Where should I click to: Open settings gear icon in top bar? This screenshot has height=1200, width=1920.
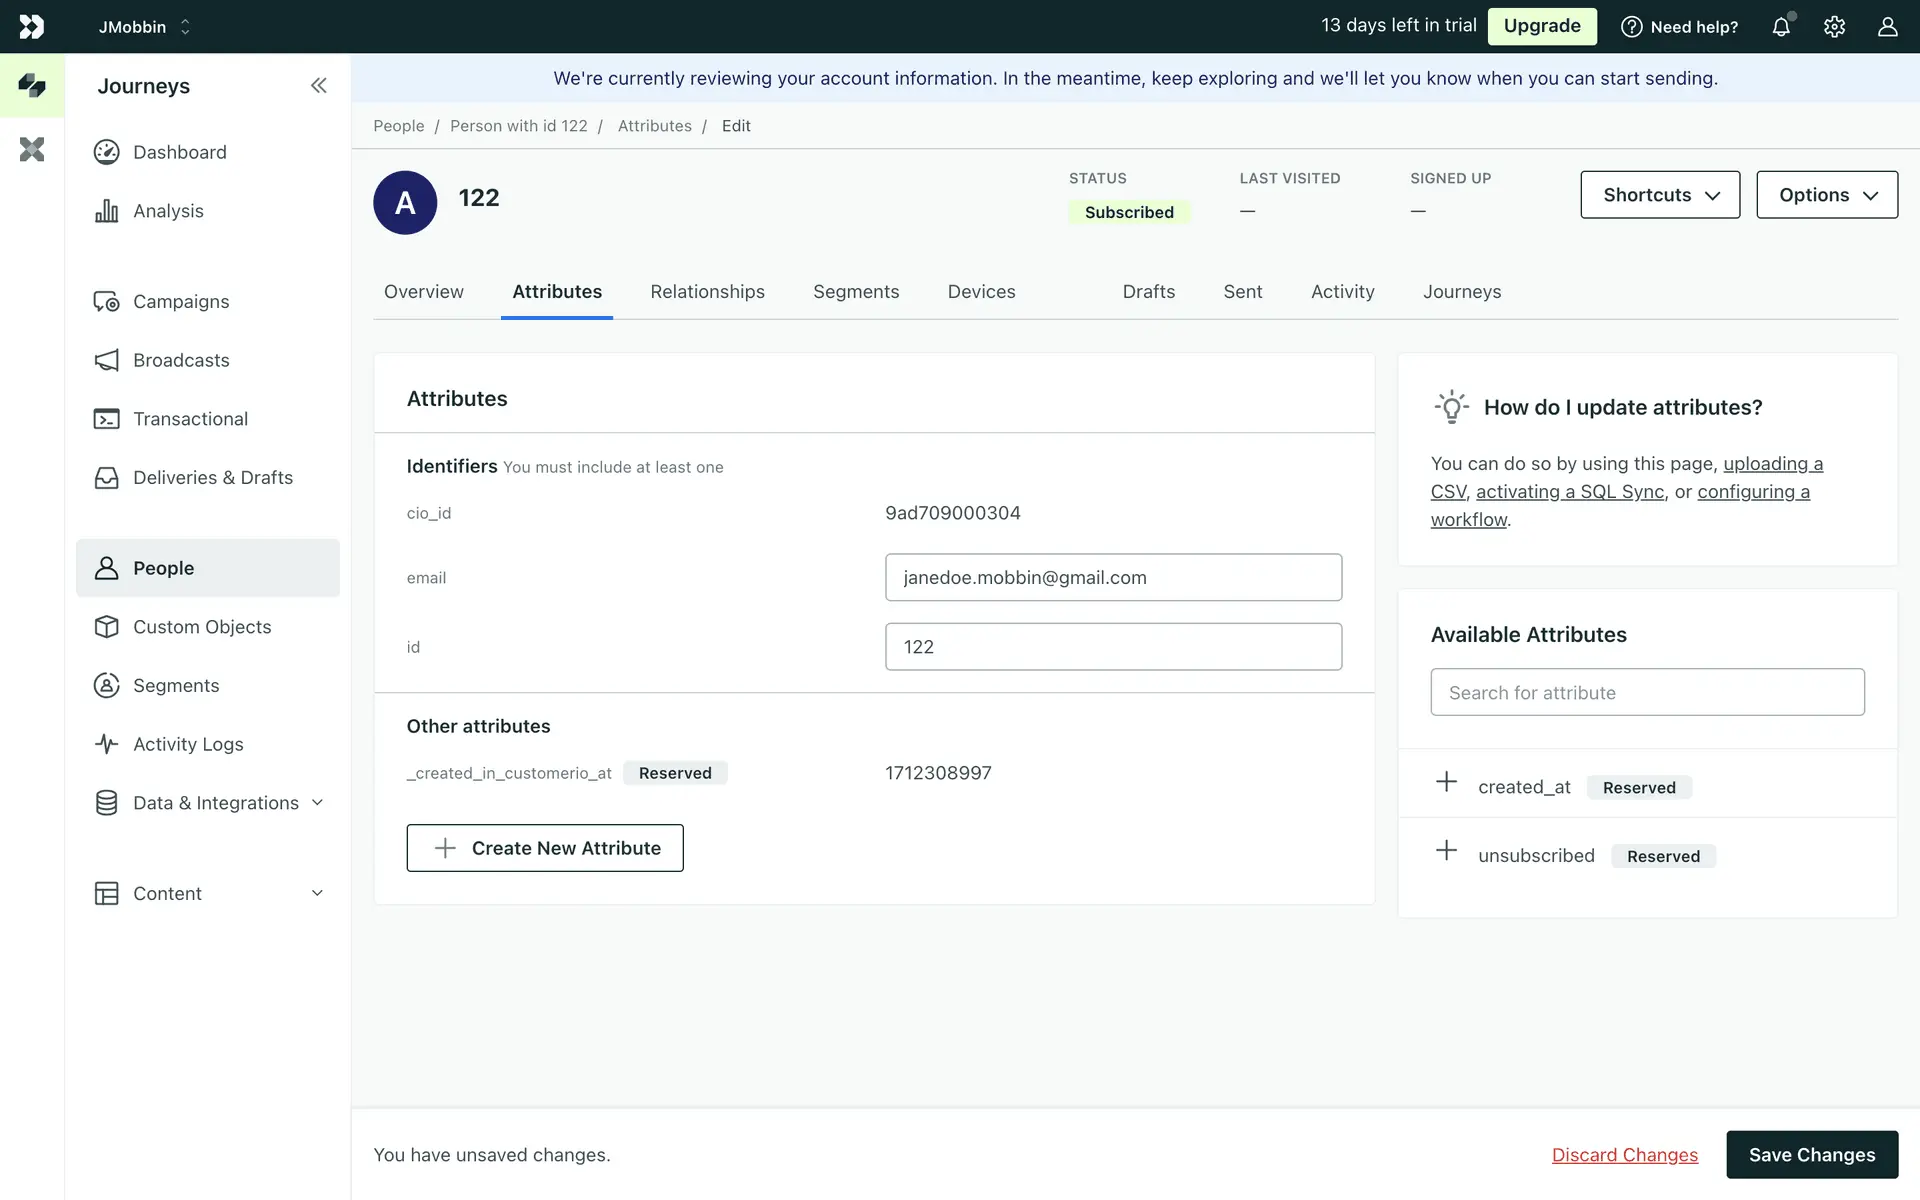click(x=1834, y=27)
